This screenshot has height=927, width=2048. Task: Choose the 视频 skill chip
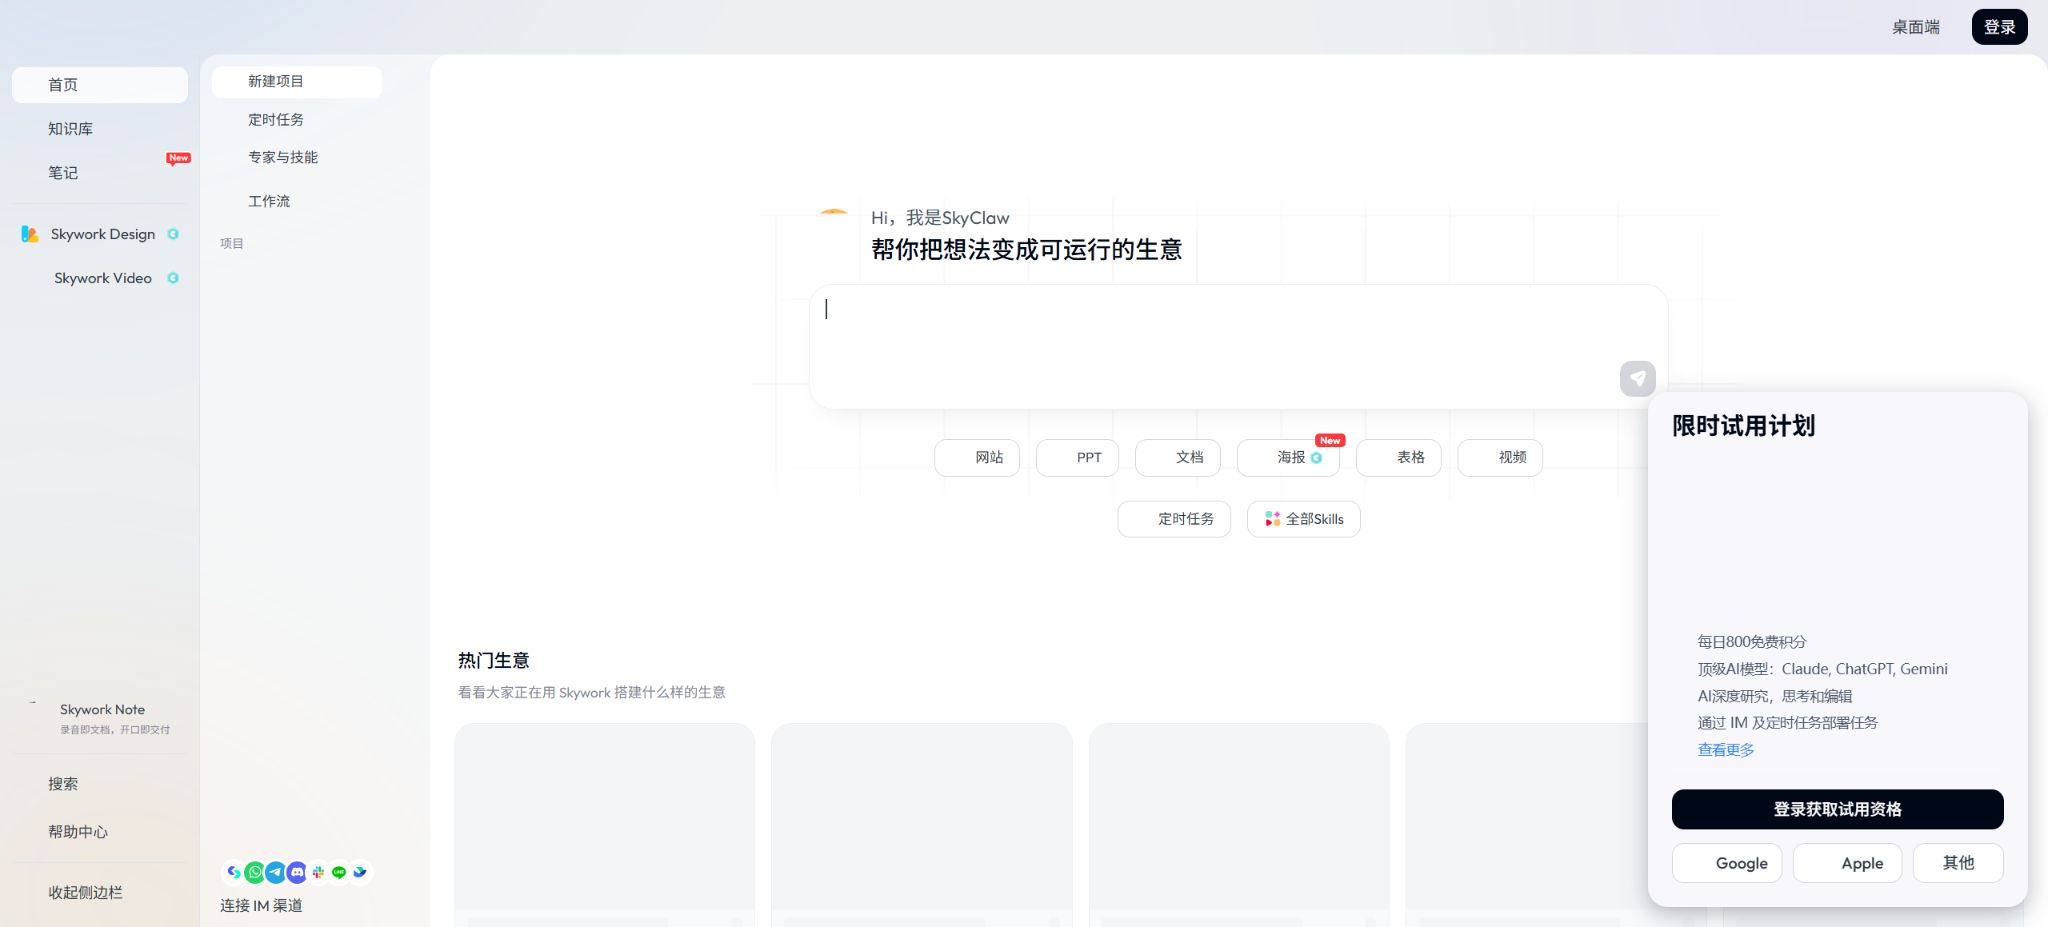[1500, 458]
